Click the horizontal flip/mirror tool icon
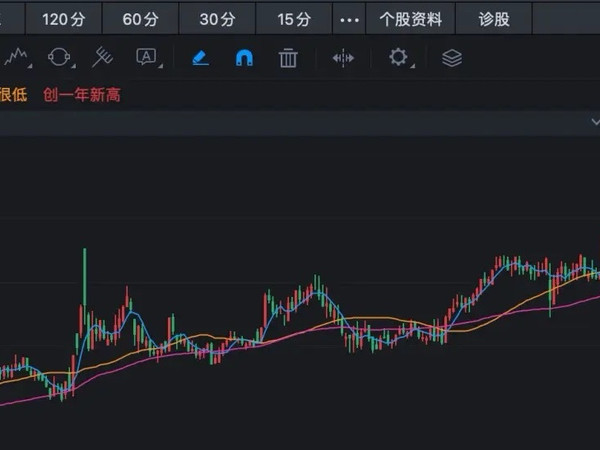This screenshot has height=450, width=600. point(343,58)
